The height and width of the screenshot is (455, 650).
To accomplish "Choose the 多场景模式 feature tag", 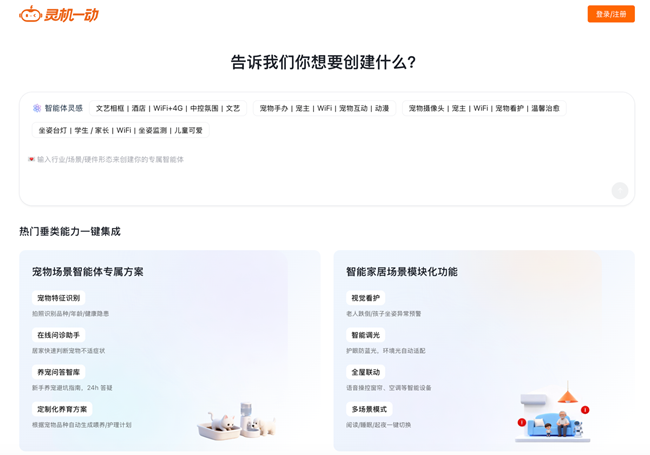I will (x=369, y=409).
